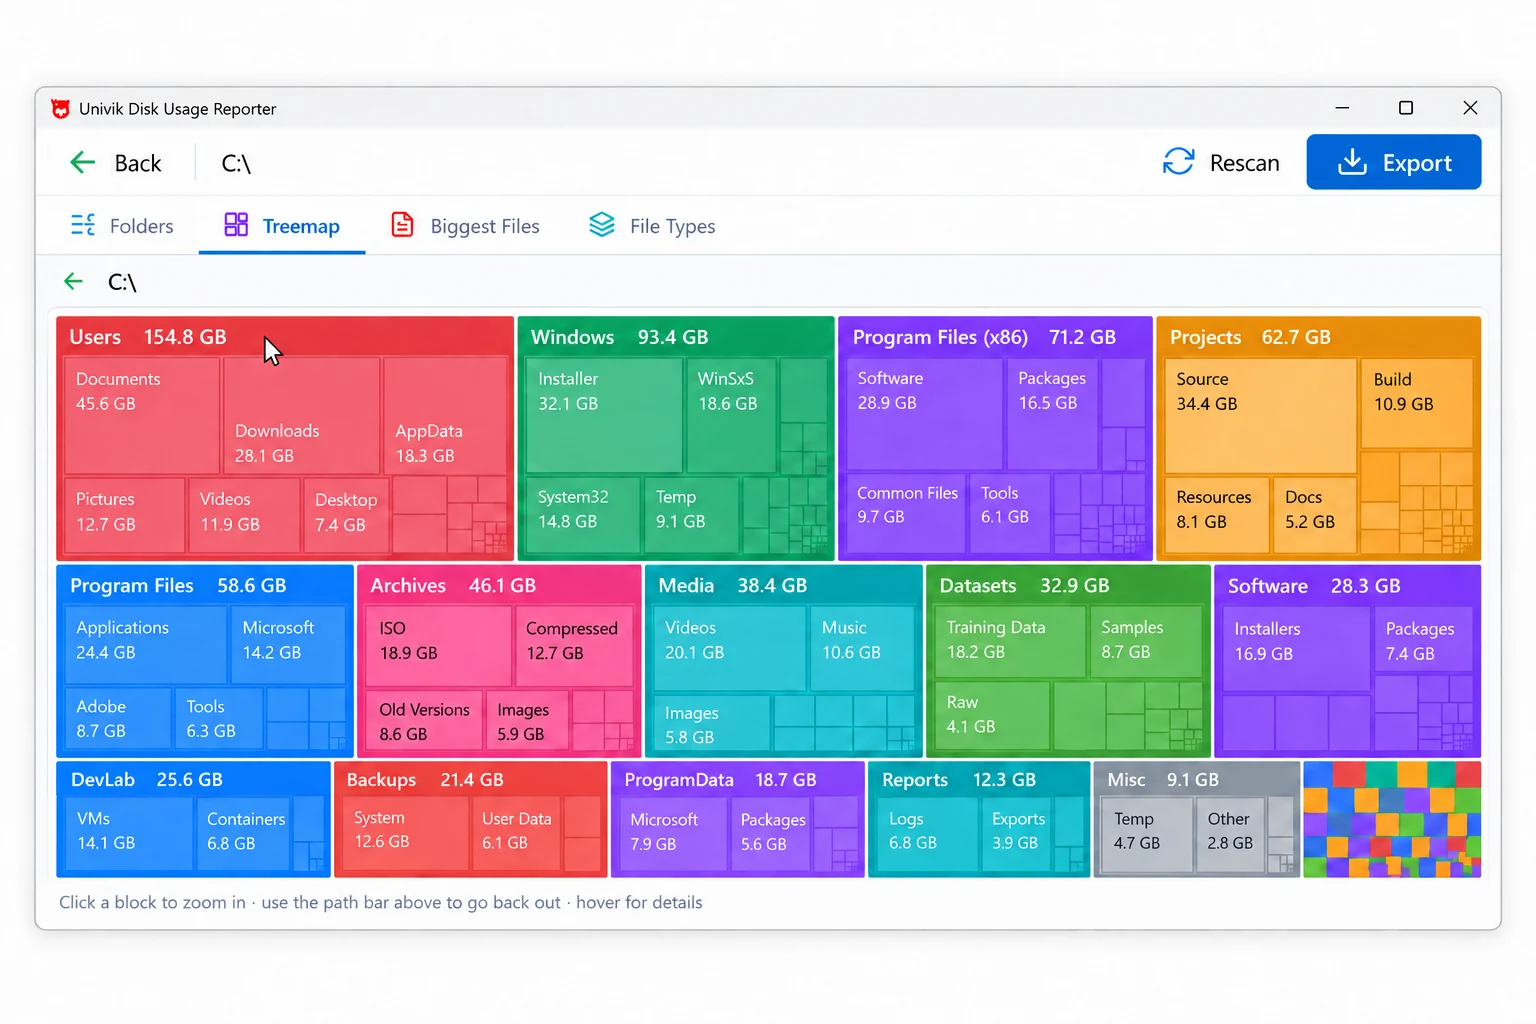The image size is (1536, 1024).
Task: Click the Microsoft 7.9 GB block in ProgramData
Action: click(672, 833)
